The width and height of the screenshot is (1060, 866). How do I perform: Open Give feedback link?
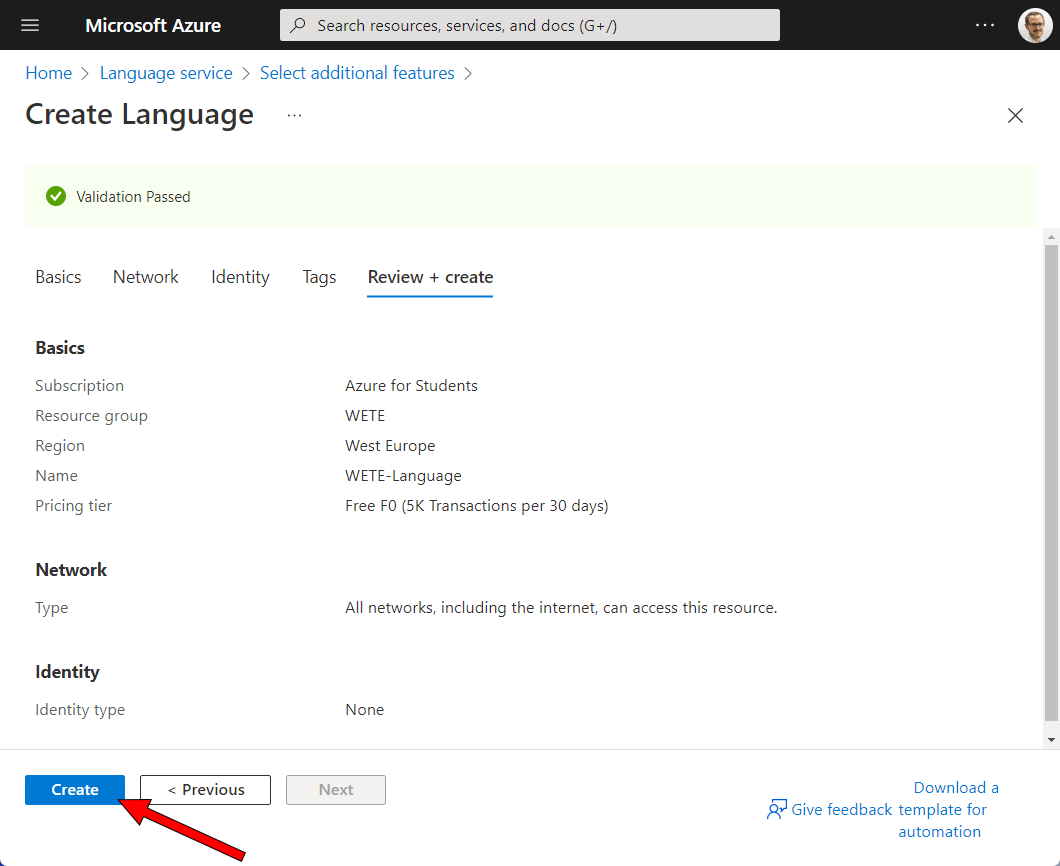[842, 809]
